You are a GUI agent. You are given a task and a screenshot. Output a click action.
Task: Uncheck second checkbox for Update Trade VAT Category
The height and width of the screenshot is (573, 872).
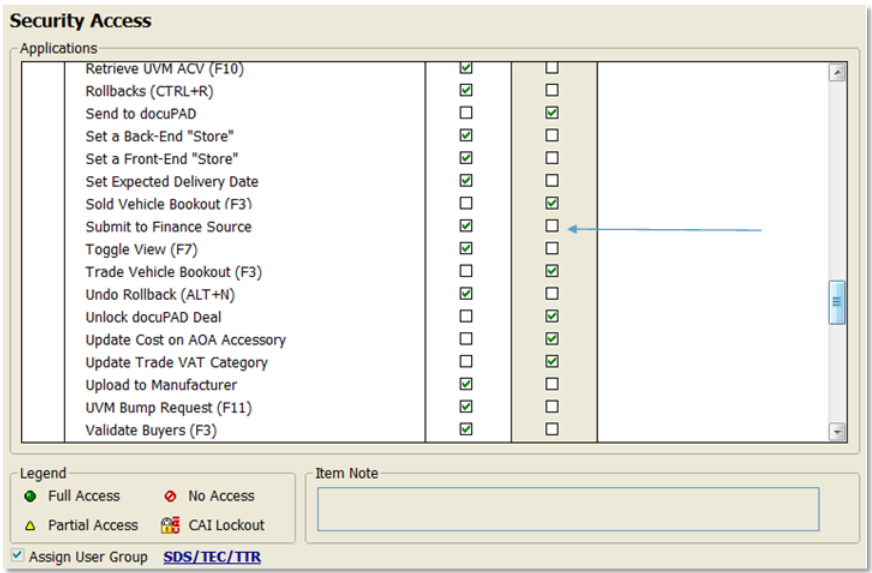tap(552, 362)
